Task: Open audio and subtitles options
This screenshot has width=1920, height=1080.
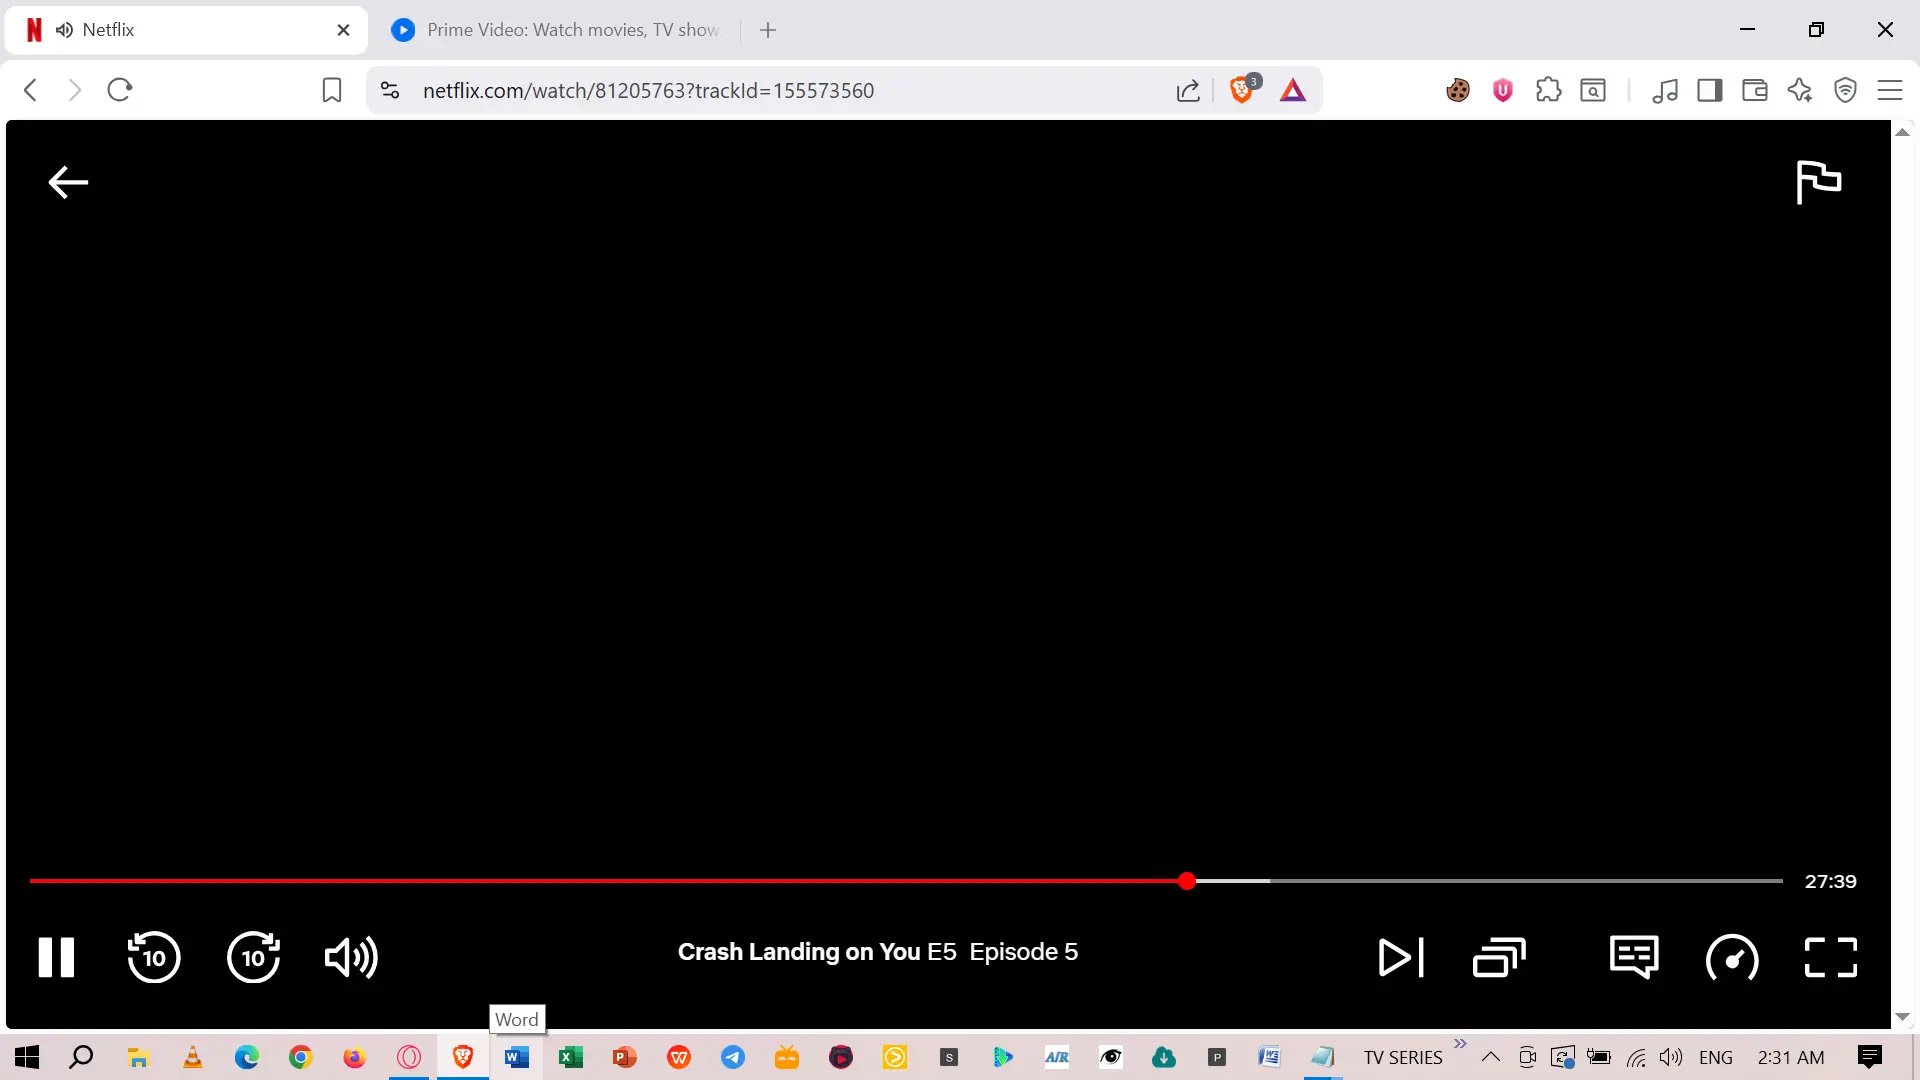Action: pyautogui.click(x=1634, y=957)
